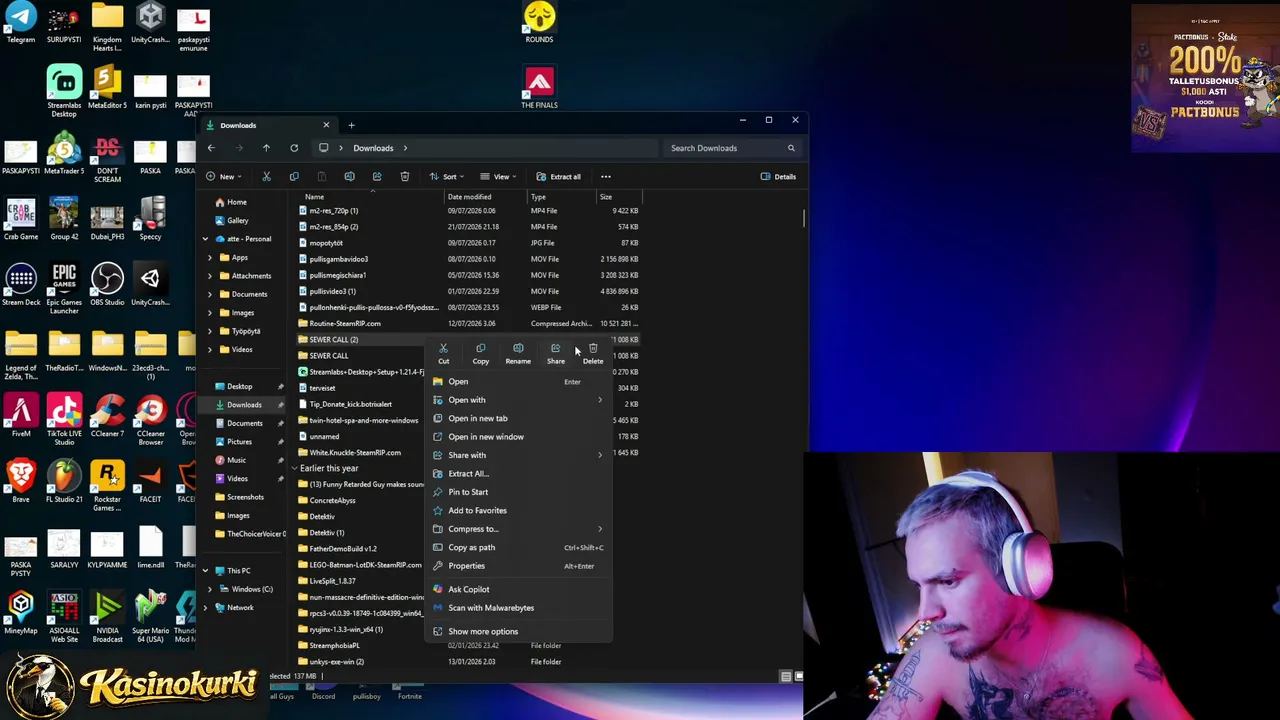Select Ask Copilot
The height and width of the screenshot is (720, 1280).
[x=517, y=589]
